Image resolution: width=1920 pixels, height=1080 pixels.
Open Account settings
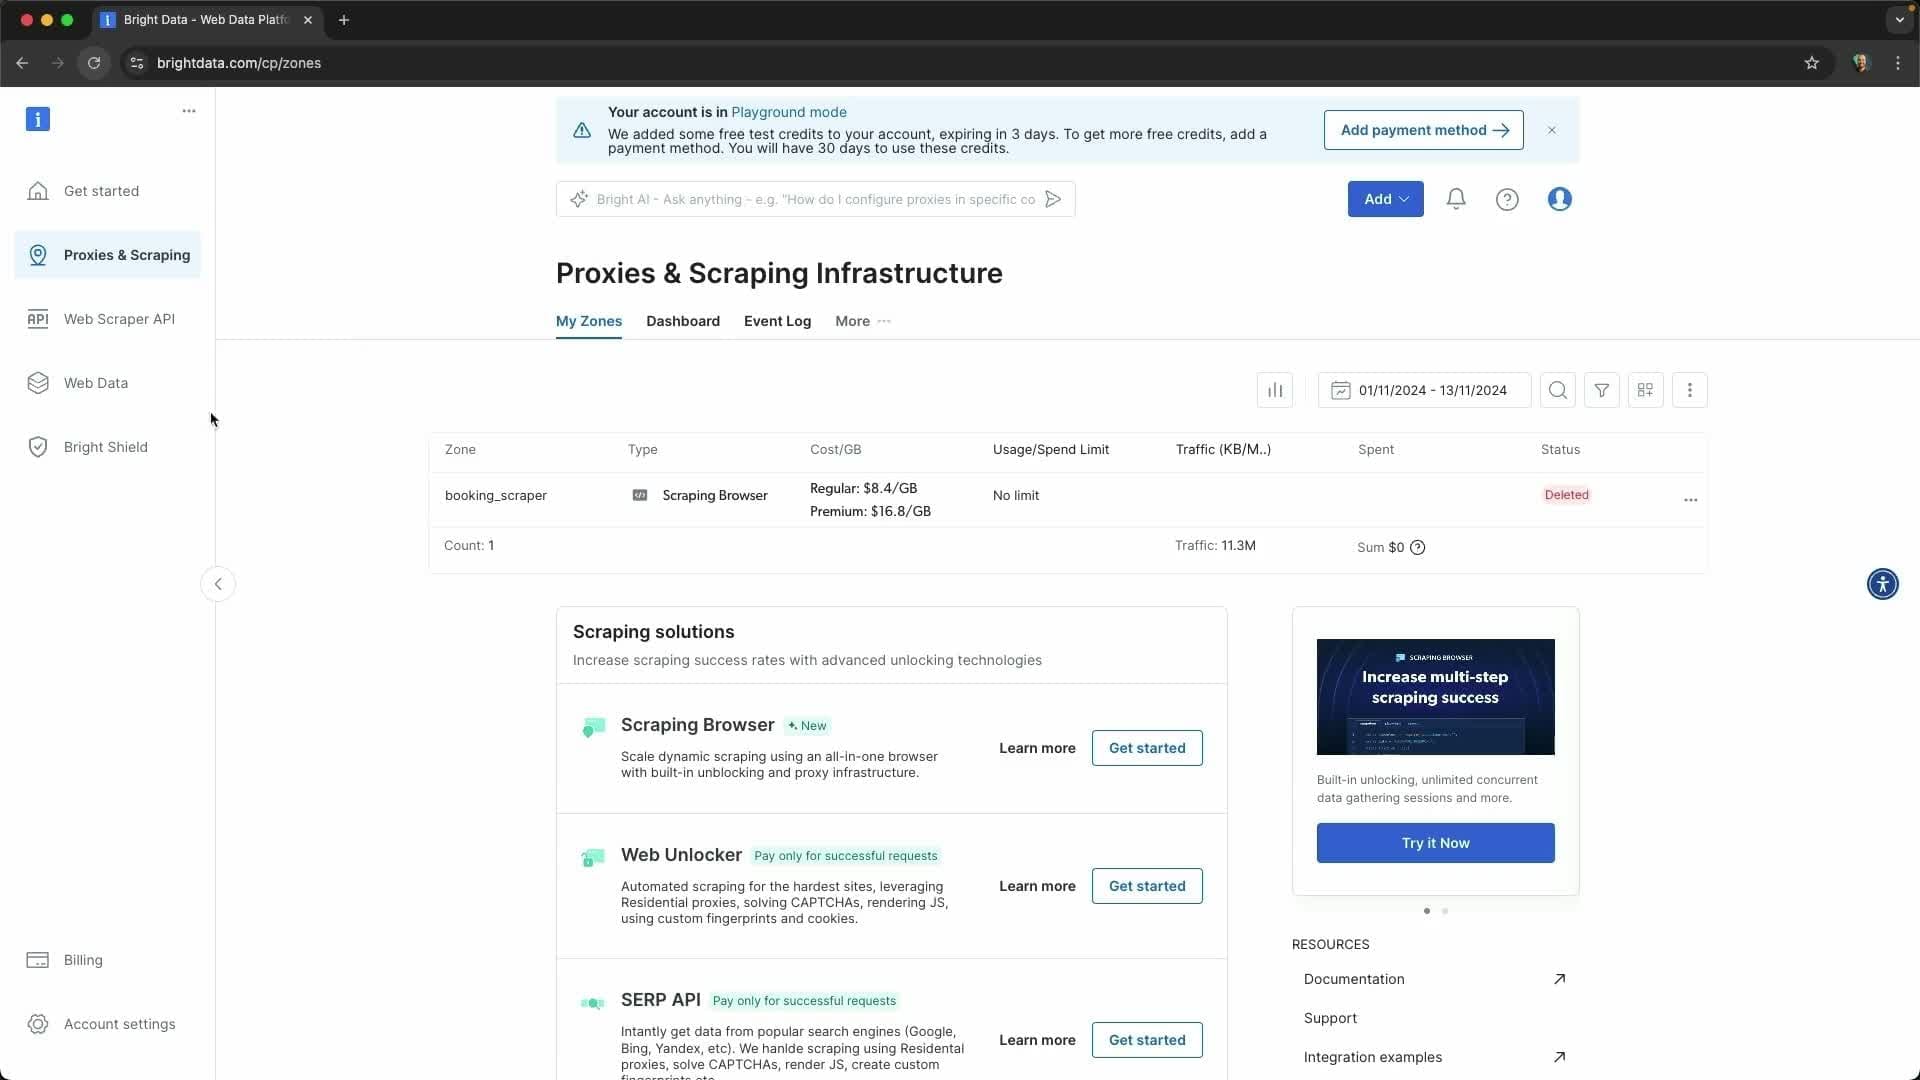pyautogui.click(x=108, y=1024)
